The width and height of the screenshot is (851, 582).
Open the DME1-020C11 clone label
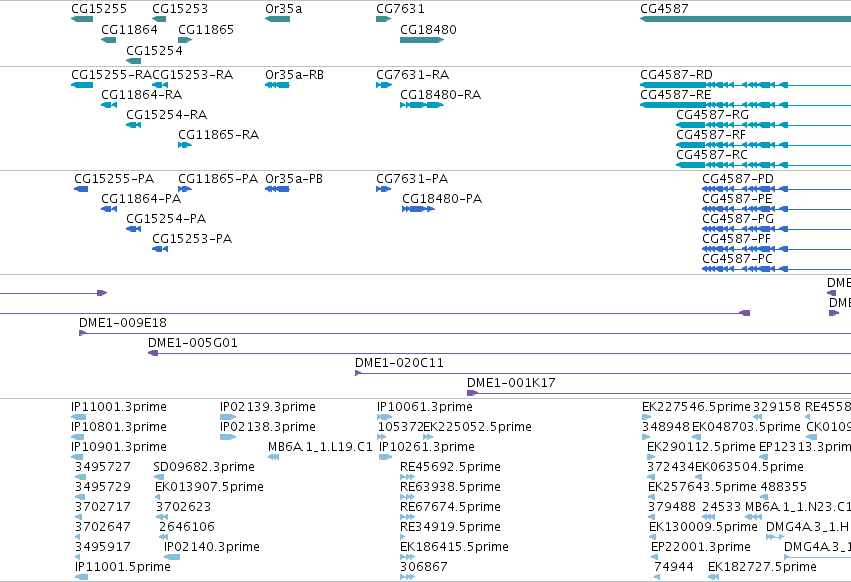pyautogui.click(x=399, y=362)
